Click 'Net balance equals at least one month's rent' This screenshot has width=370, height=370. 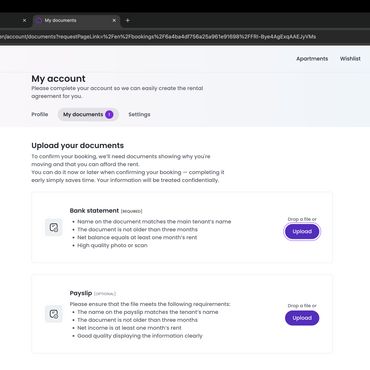click(x=137, y=237)
